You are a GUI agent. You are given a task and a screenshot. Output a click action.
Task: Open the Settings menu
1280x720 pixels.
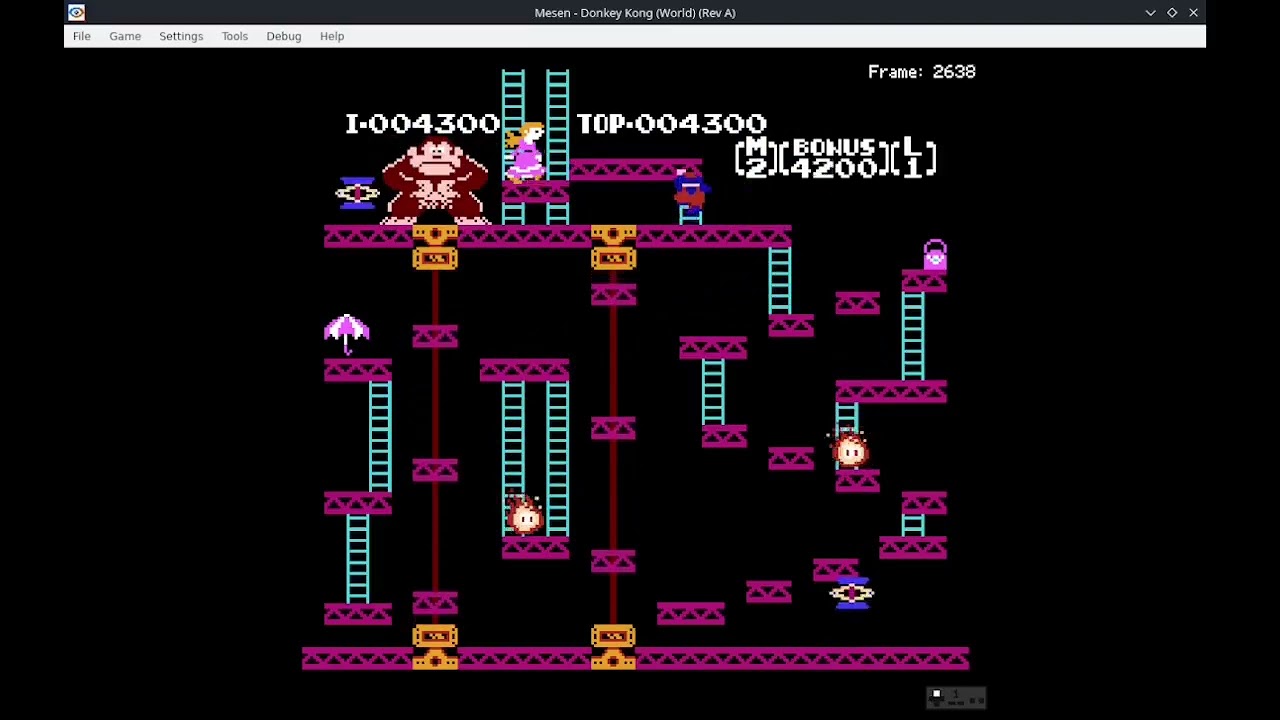181,36
